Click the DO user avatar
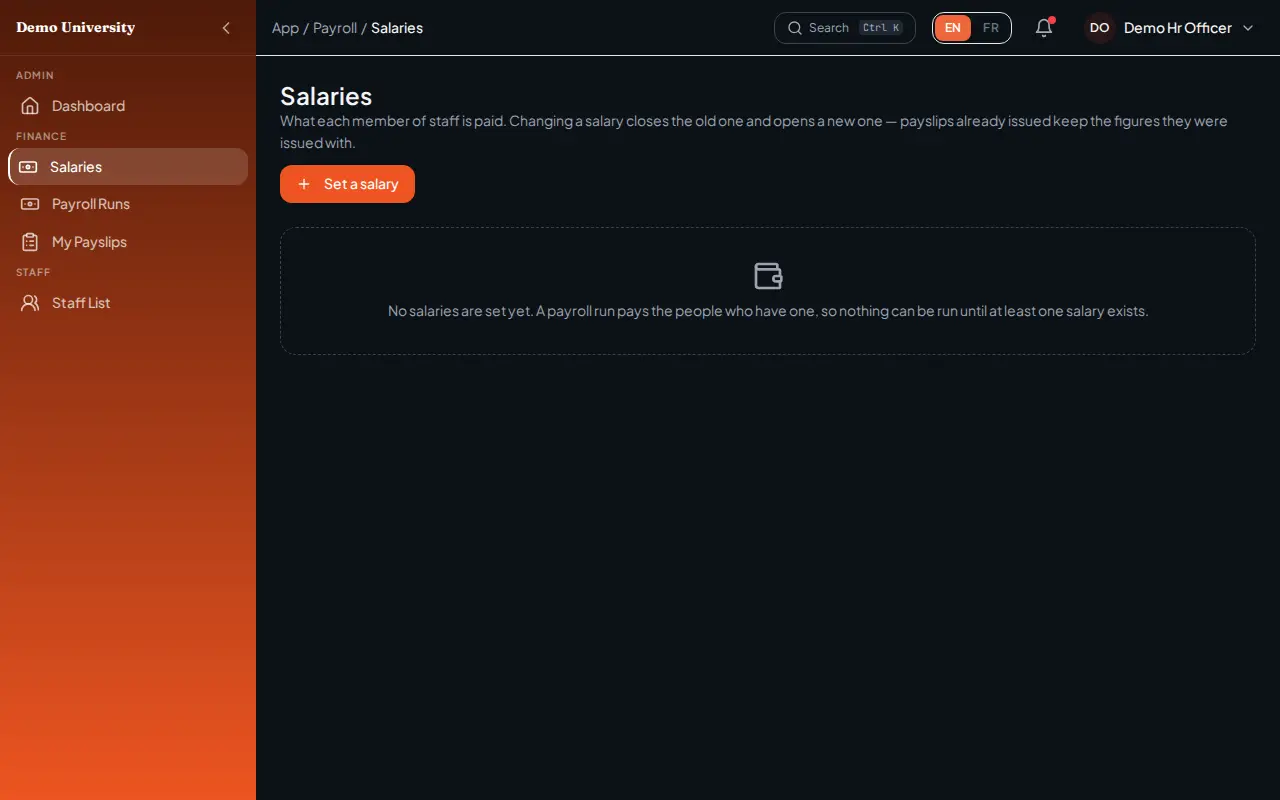This screenshot has height=800, width=1280. click(x=1099, y=28)
